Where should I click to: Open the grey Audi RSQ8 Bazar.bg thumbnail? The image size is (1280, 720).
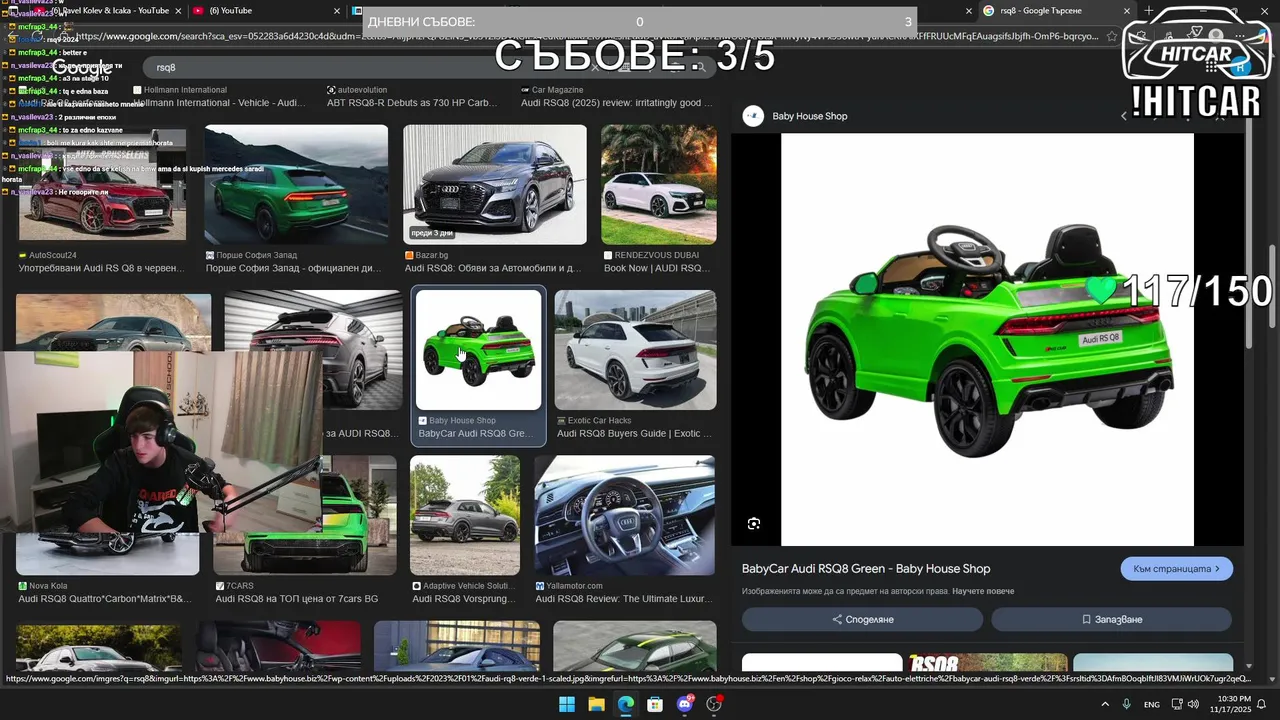tap(495, 185)
